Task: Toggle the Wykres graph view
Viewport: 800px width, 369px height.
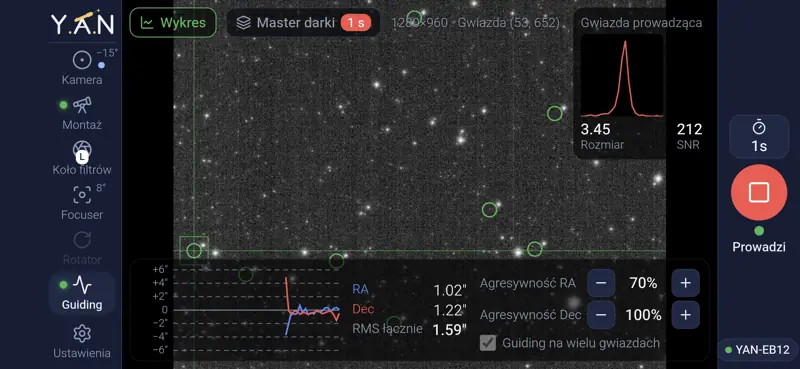Action: [173, 23]
